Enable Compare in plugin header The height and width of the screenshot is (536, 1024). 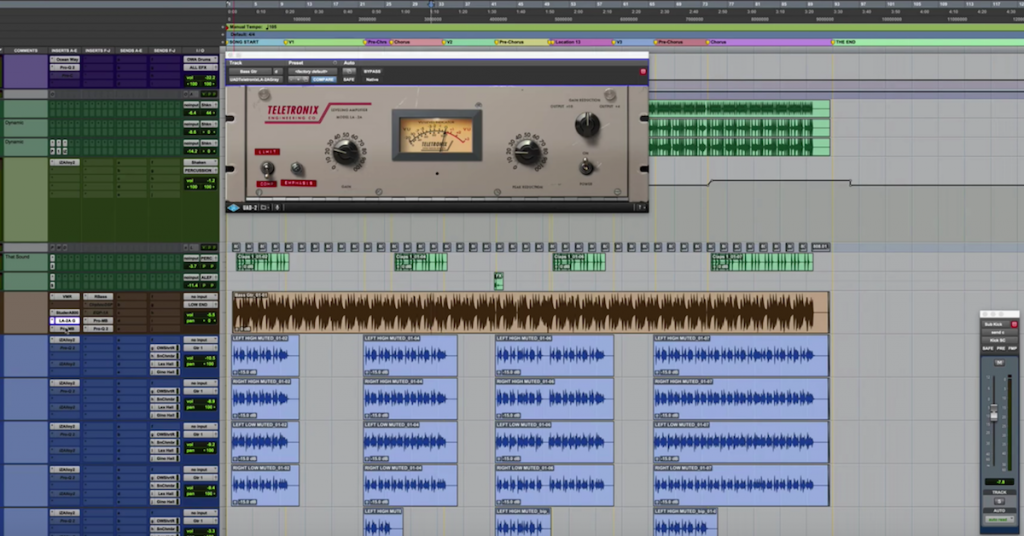[x=323, y=80]
